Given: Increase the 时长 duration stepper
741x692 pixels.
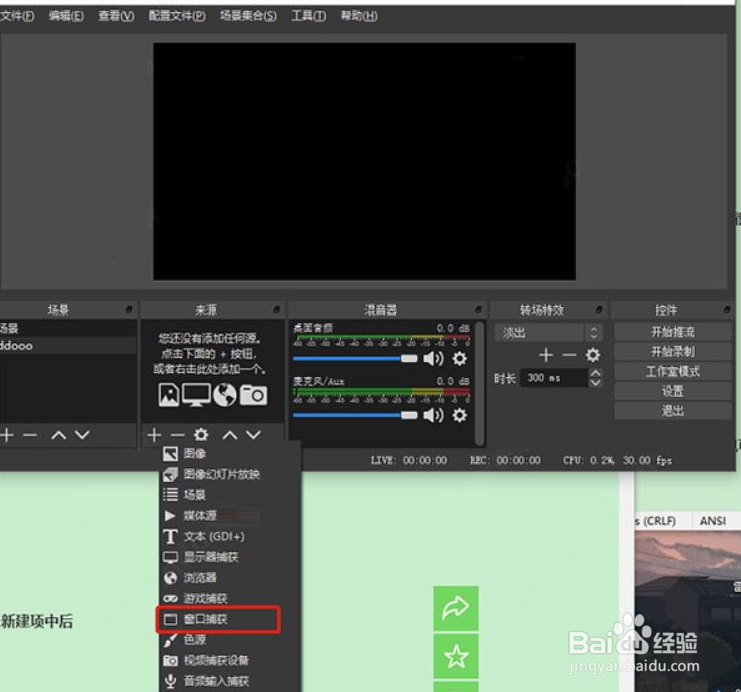Looking at the screenshot, I should pos(595,373).
